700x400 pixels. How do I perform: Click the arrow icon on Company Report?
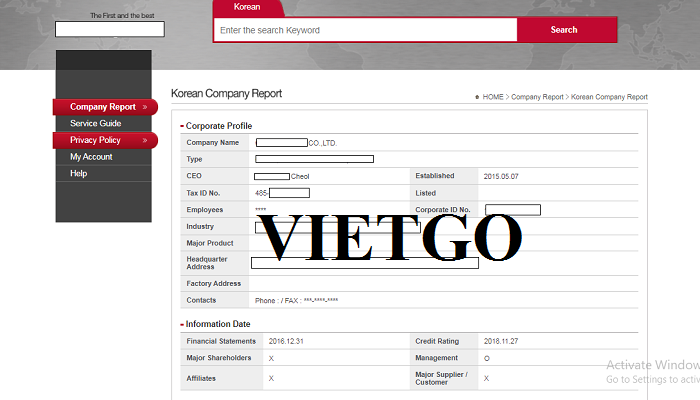pos(145,107)
